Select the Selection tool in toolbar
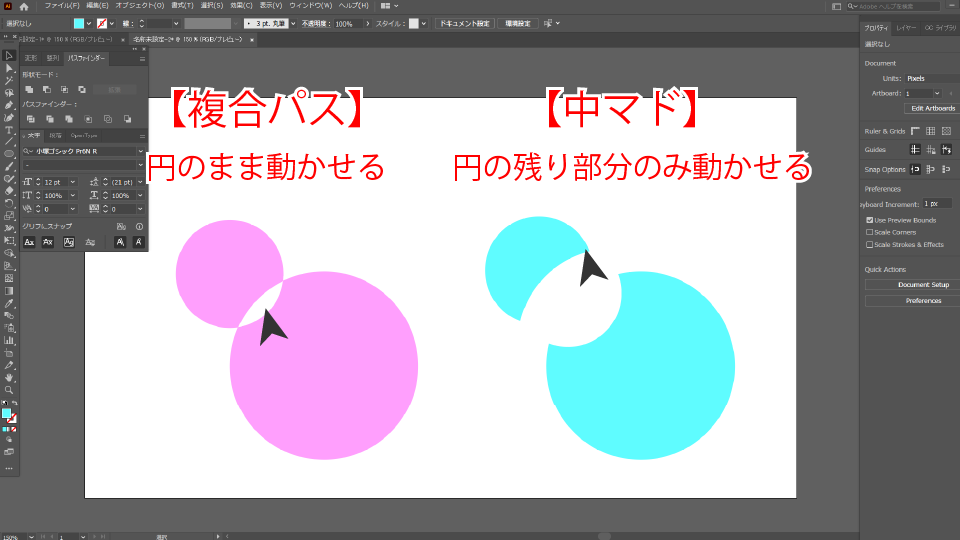Screen dimensions: 960x540 [9, 56]
